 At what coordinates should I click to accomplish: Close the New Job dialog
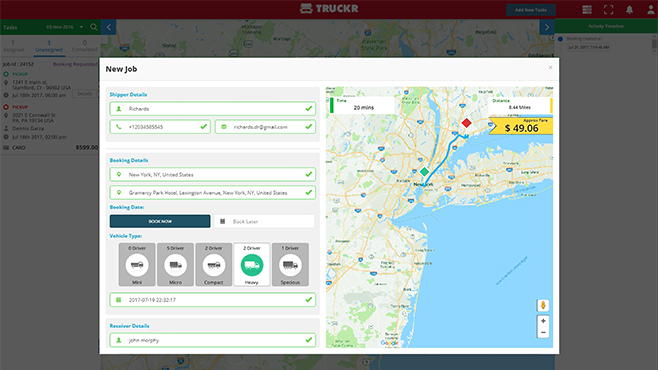(550, 67)
